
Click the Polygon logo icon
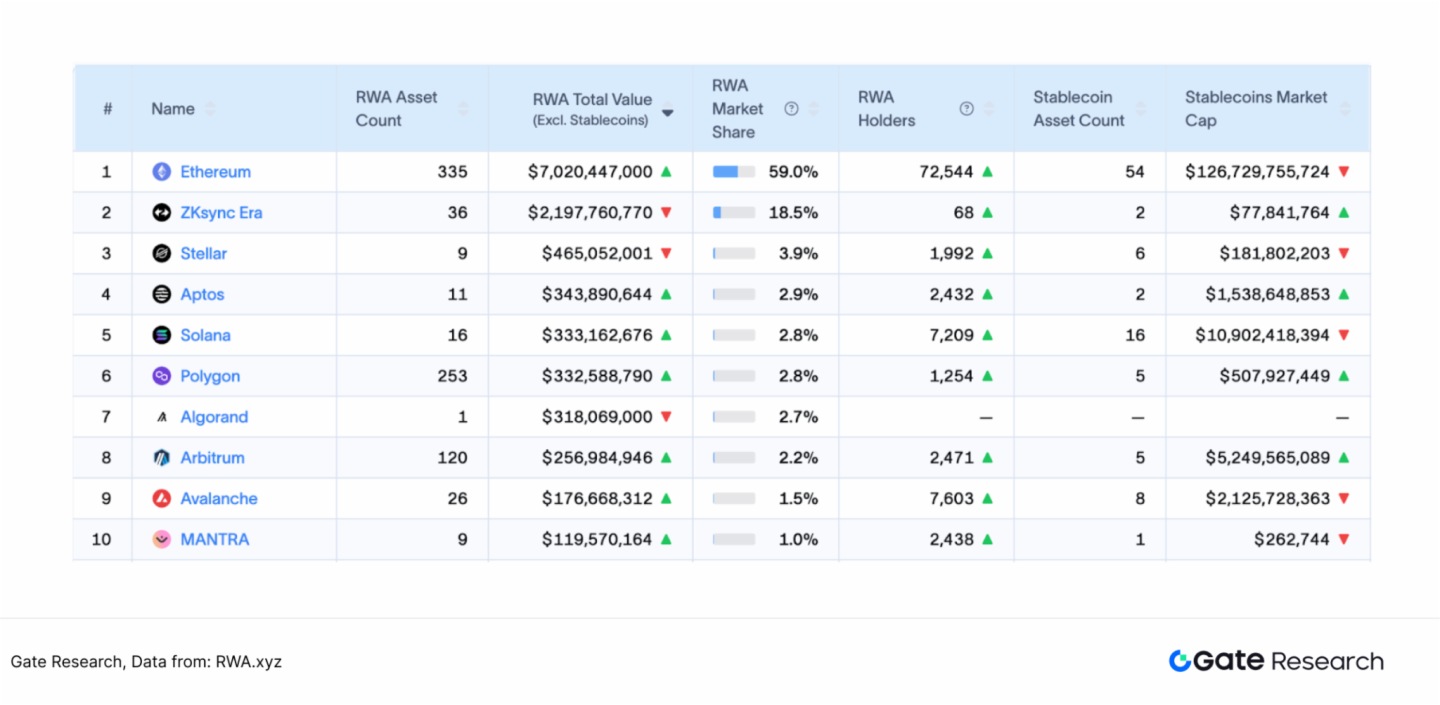161,377
